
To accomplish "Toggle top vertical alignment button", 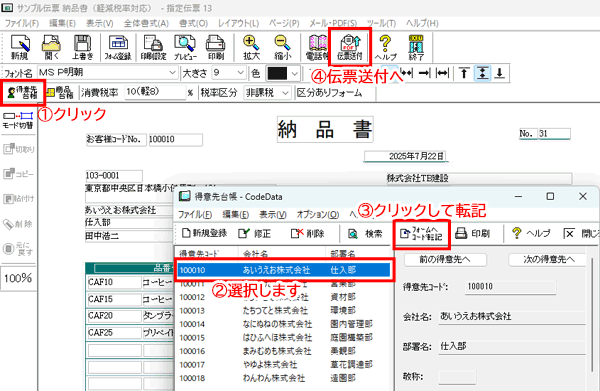I will 464,73.
